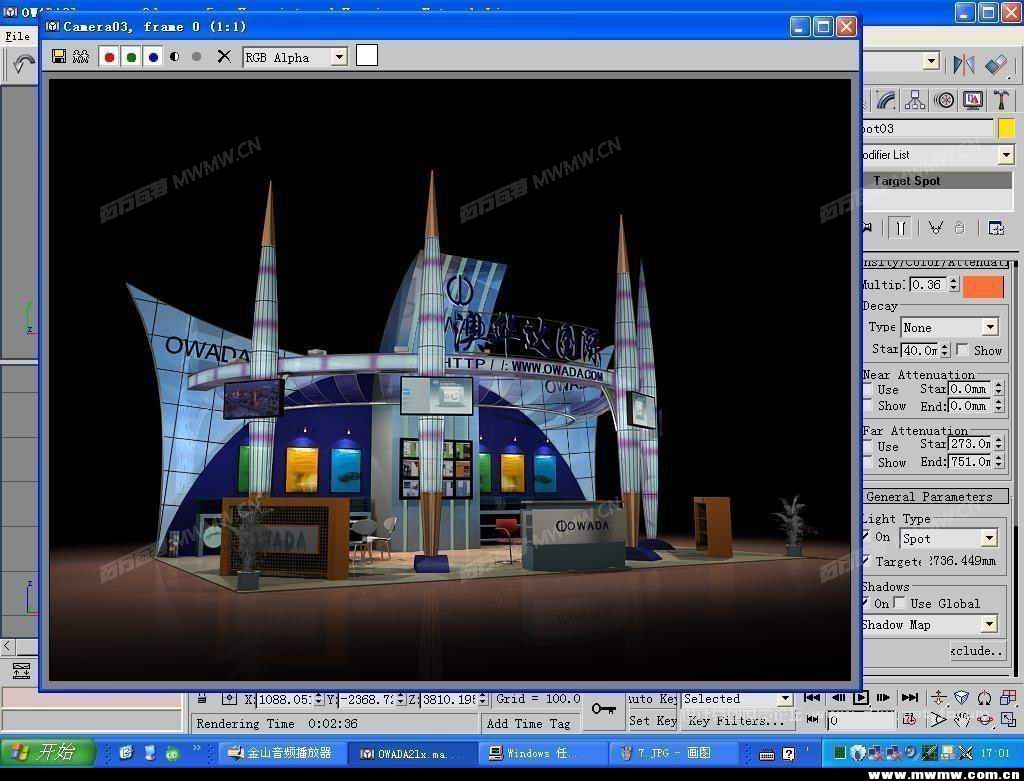Go to the start frame
Viewport: 1024px width, 781px height.
812,697
